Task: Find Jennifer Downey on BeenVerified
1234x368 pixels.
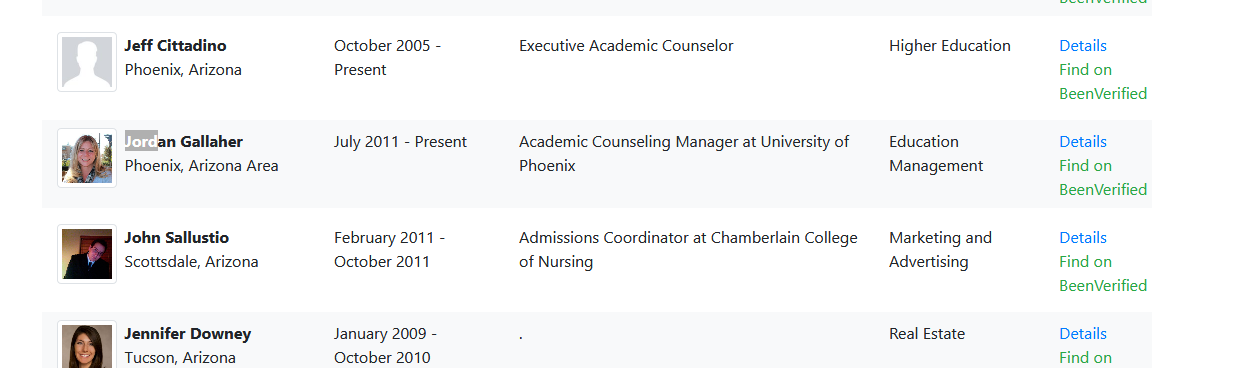Action: 1086,358
